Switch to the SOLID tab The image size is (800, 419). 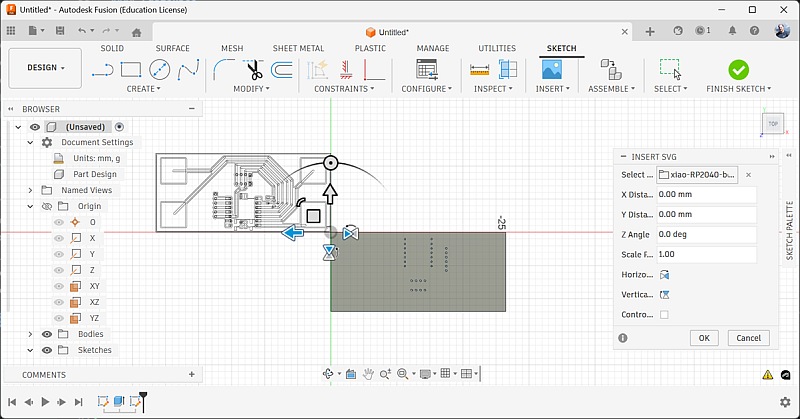click(x=112, y=48)
